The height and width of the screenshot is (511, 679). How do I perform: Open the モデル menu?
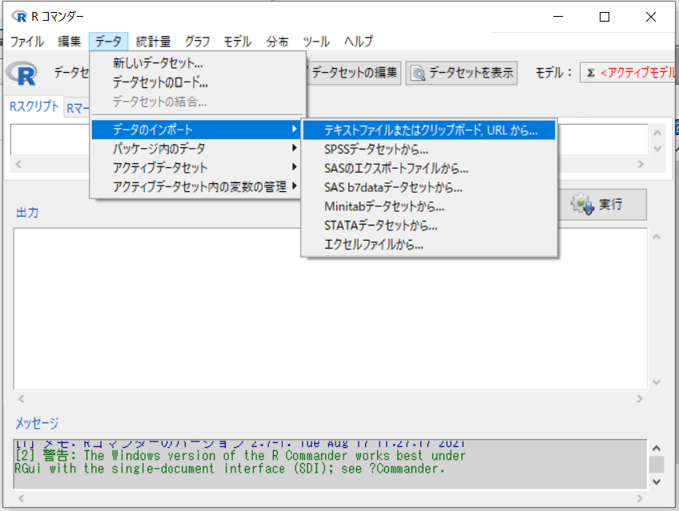coord(237,42)
